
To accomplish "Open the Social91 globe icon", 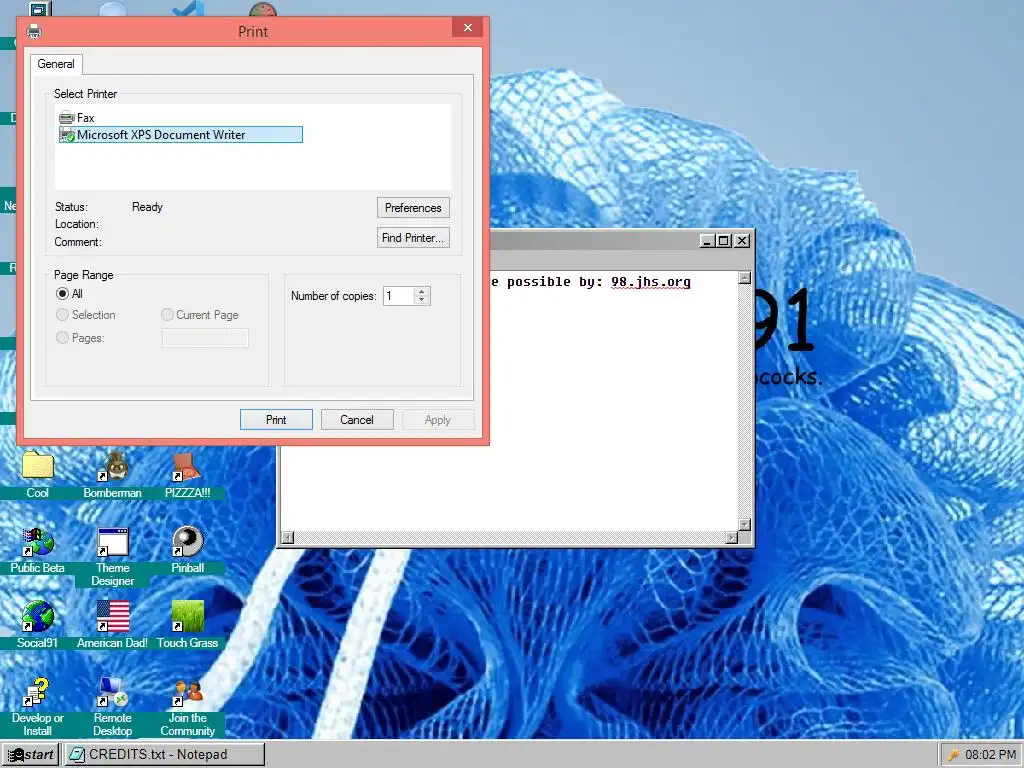I will [x=37, y=616].
